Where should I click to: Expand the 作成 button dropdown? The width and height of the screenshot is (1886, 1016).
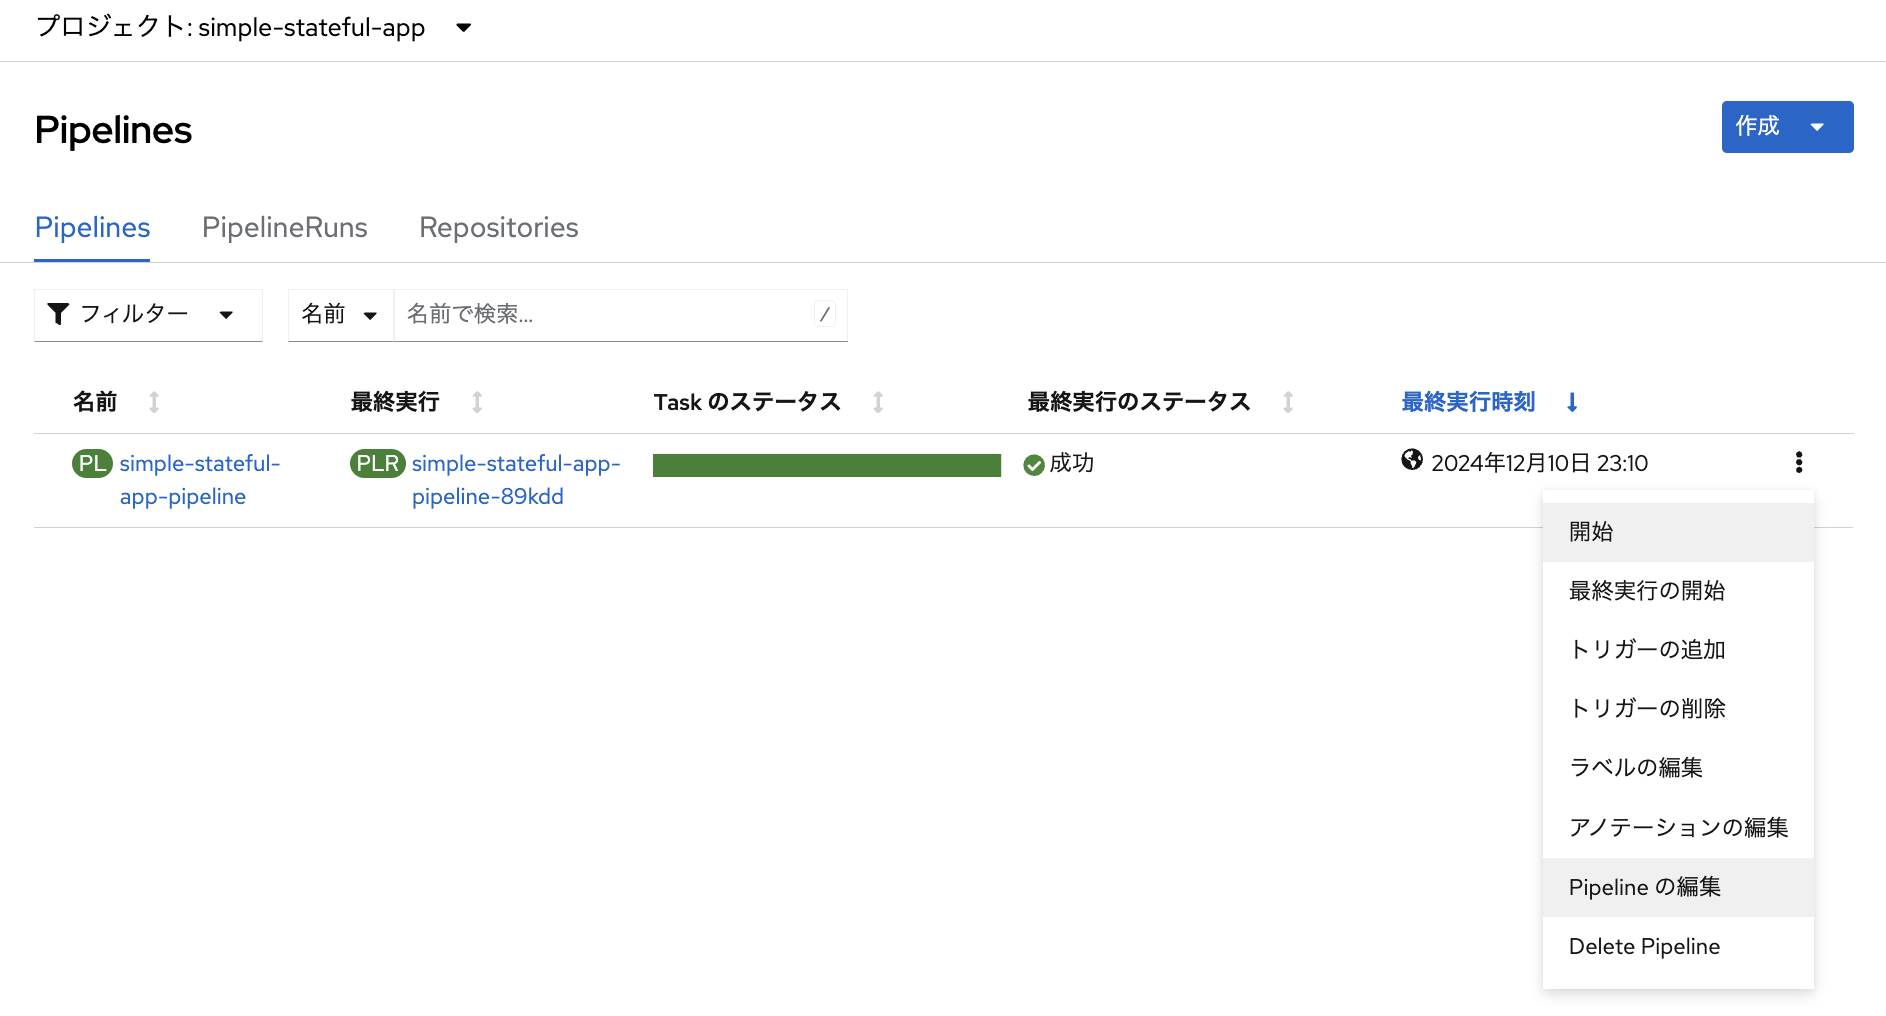[x=1817, y=127]
